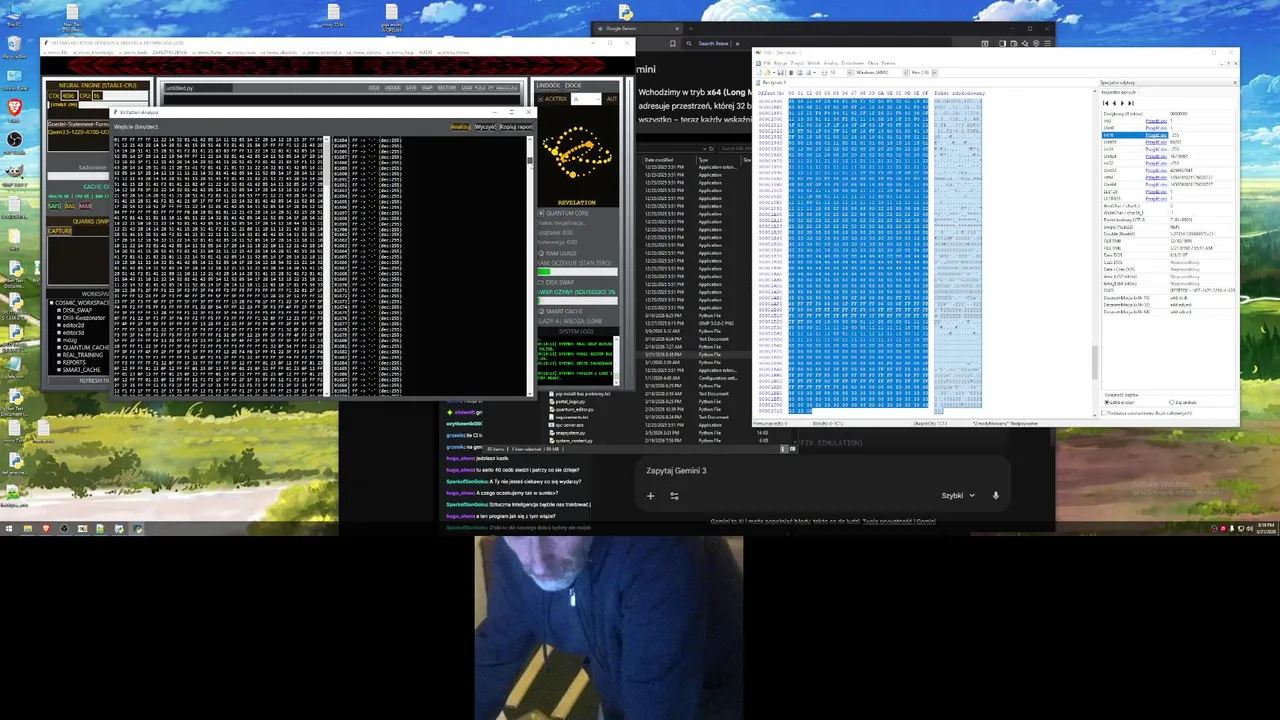
Task: Select editor2d in workspace tree
Action: pos(72,325)
